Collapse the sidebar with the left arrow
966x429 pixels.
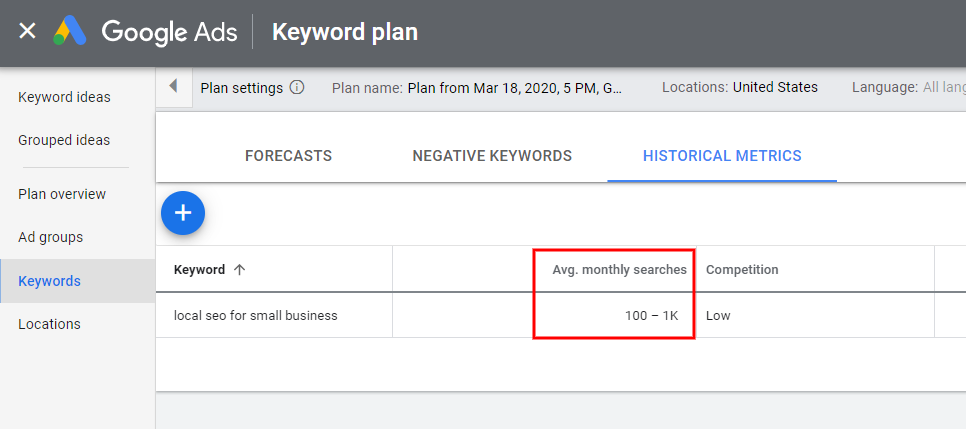tap(173, 87)
